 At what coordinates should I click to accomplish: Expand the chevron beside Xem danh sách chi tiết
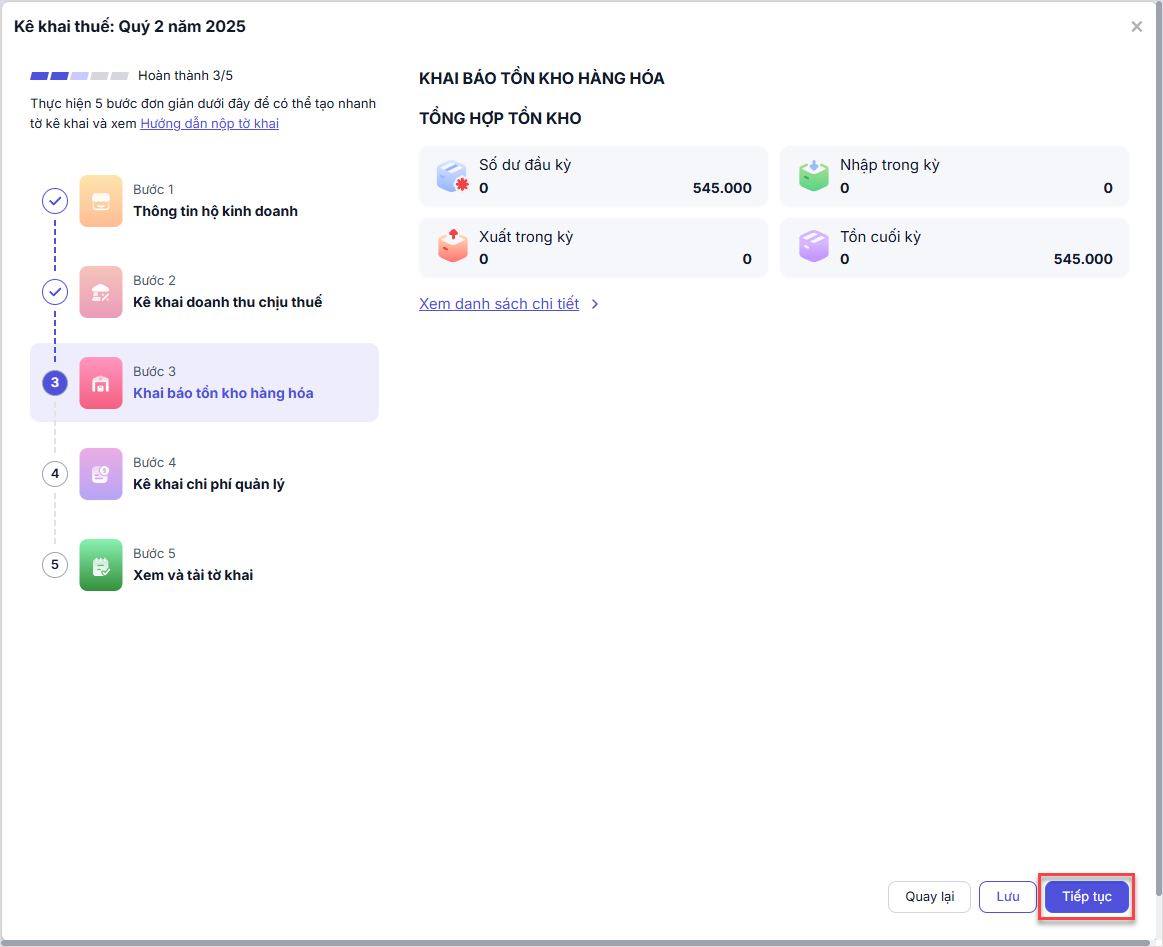click(595, 304)
